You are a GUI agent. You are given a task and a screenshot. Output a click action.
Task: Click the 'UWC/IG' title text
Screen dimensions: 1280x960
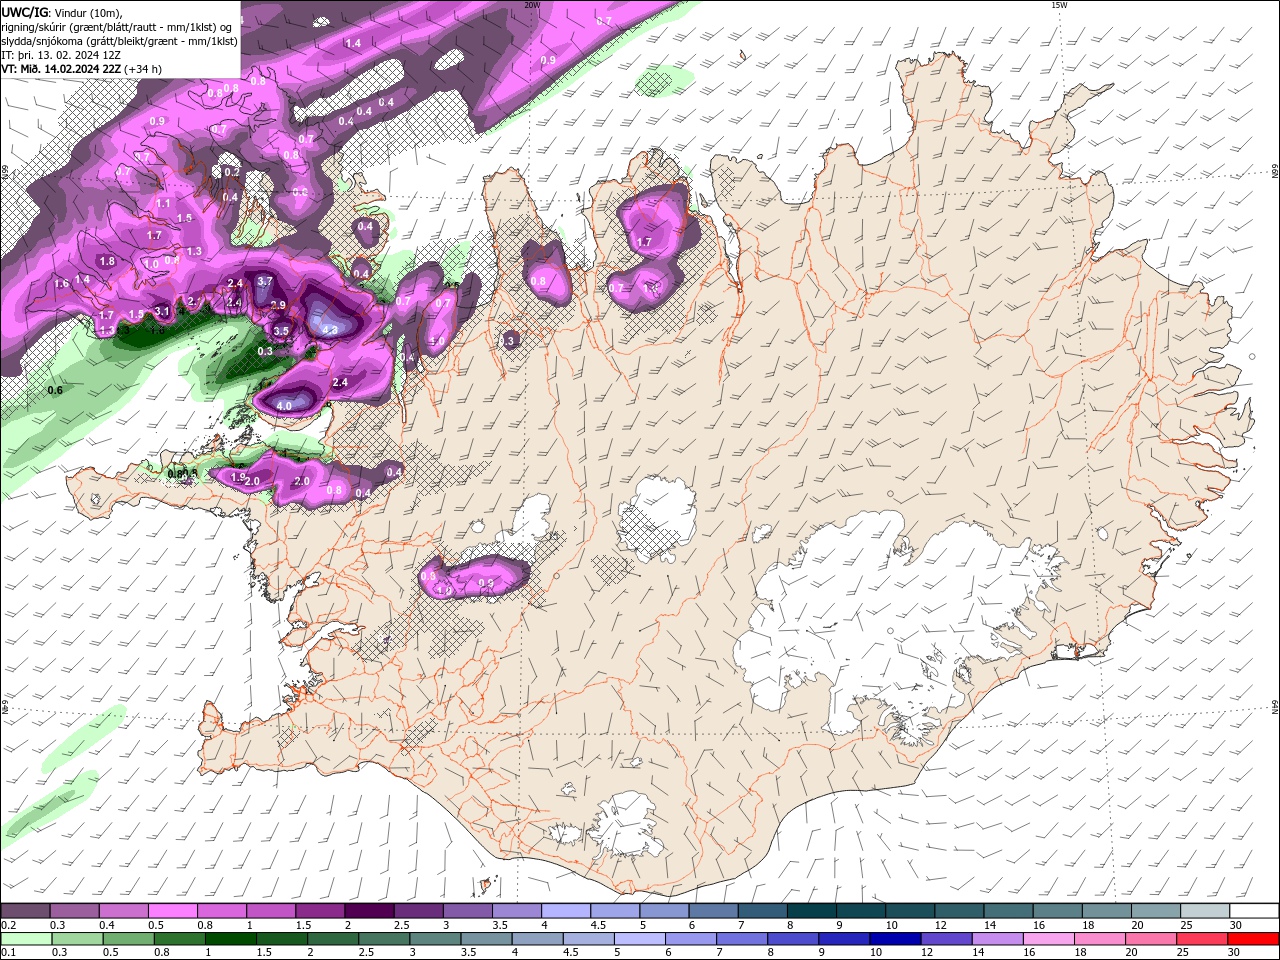click(23, 12)
